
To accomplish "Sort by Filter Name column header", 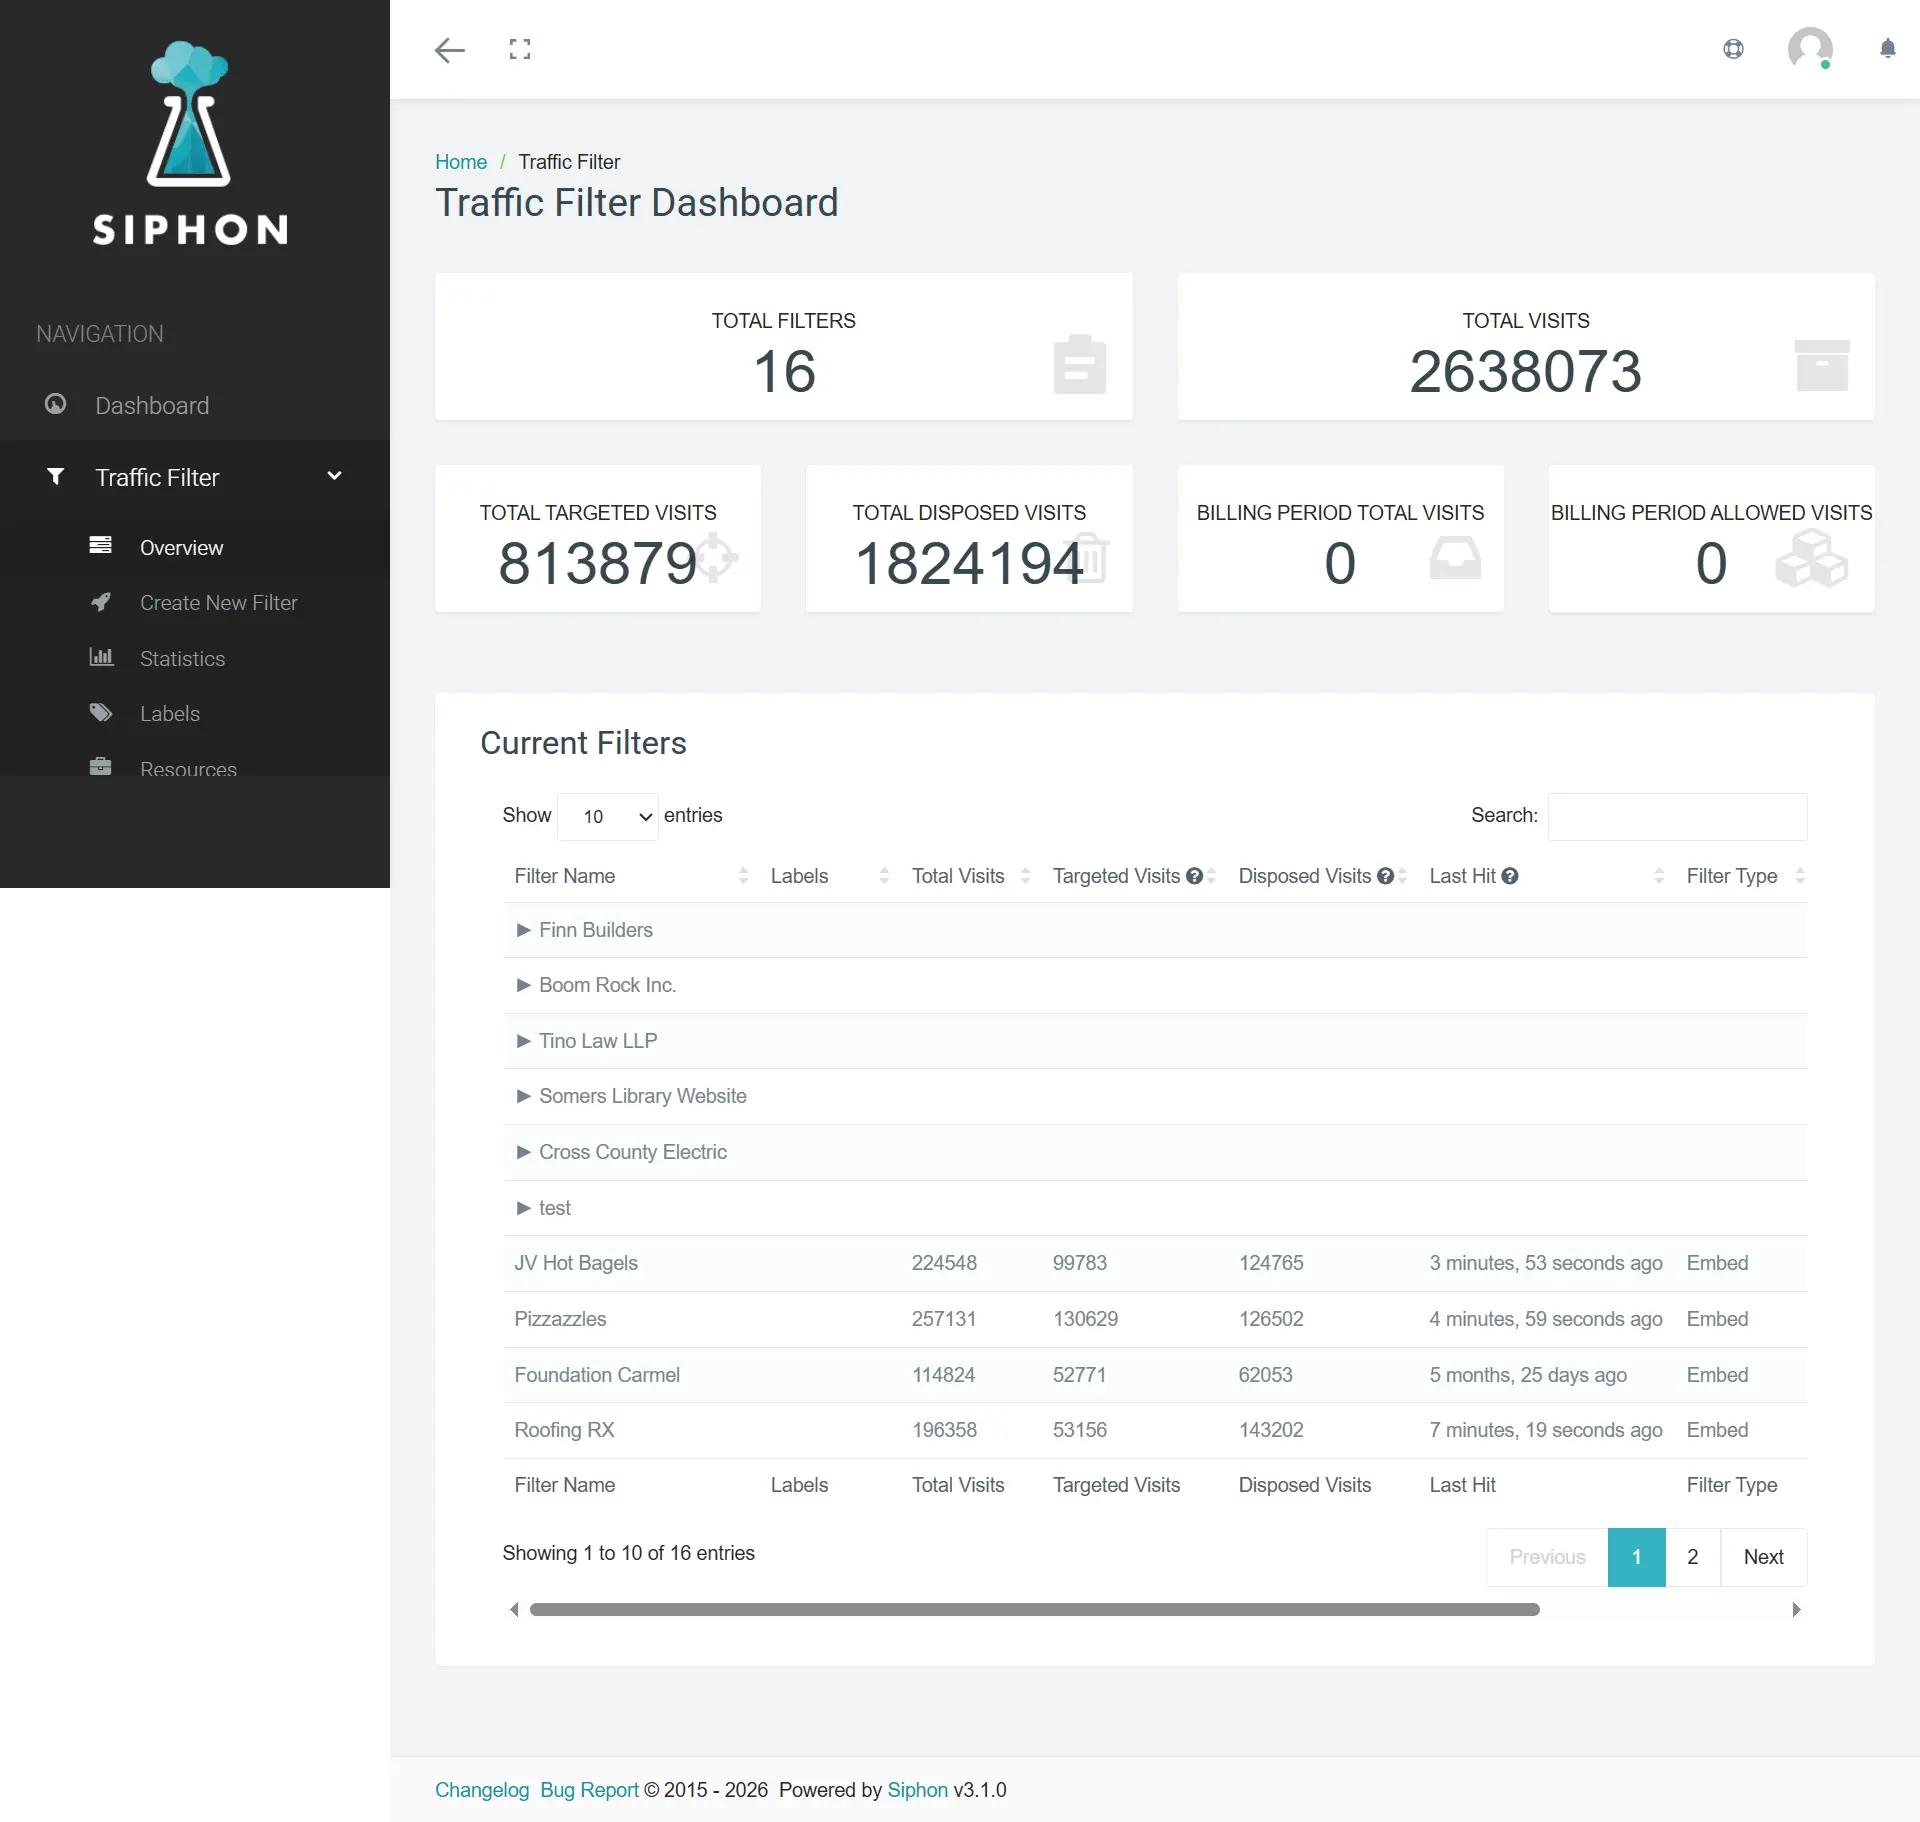I will pyautogui.click(x=631, y=876).
